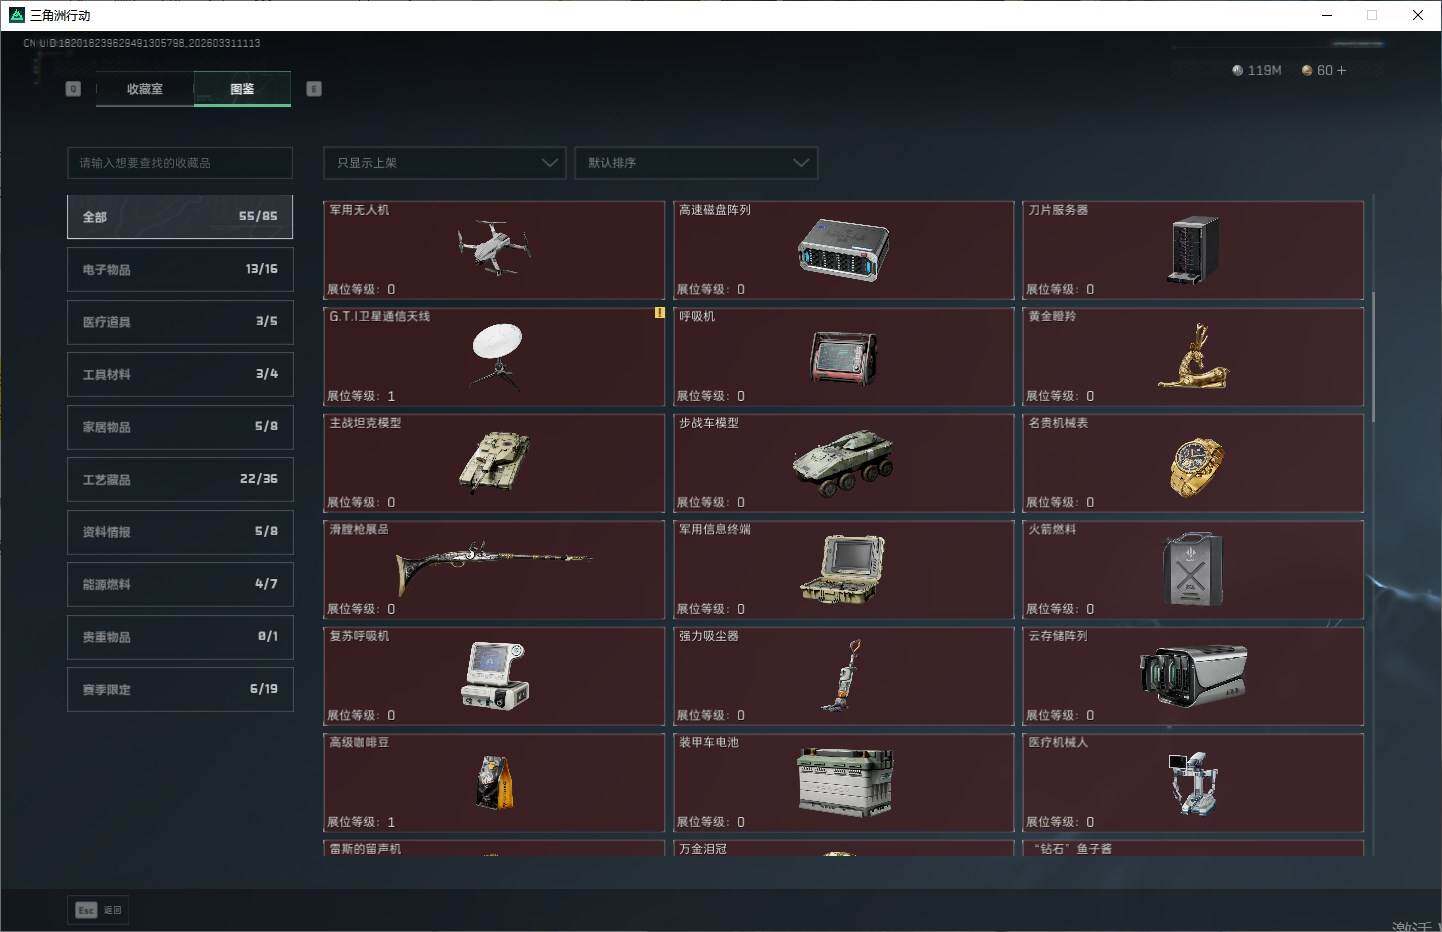Open the 只显示上架 filter dropdown

tap(445, 163)
